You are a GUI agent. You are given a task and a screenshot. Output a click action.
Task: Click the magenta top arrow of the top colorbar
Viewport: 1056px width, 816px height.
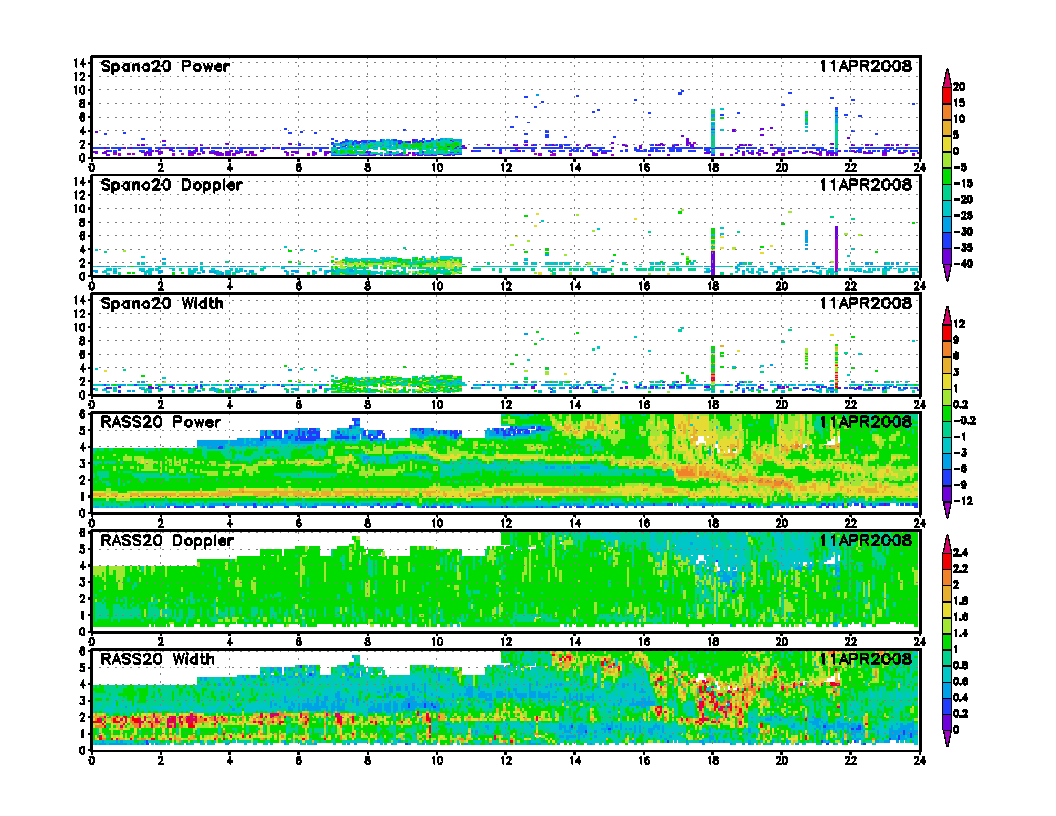[947, 78]
